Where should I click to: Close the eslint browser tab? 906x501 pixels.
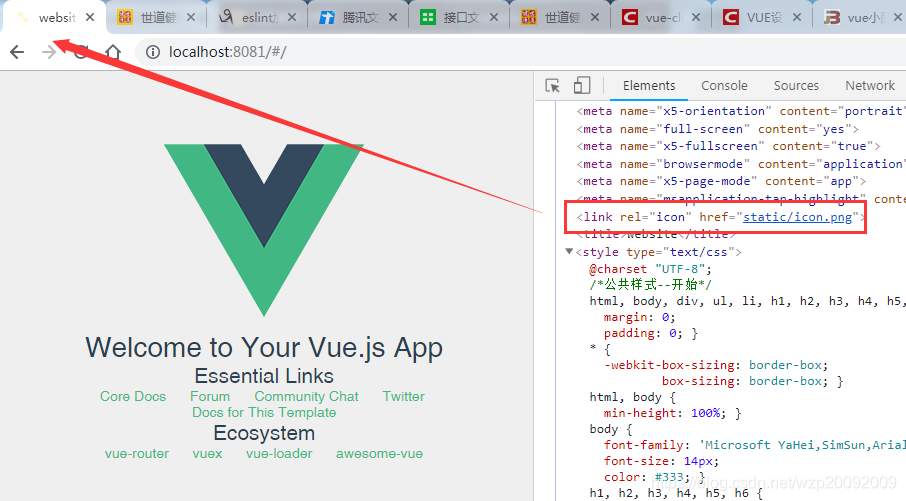tap(292, 17)
